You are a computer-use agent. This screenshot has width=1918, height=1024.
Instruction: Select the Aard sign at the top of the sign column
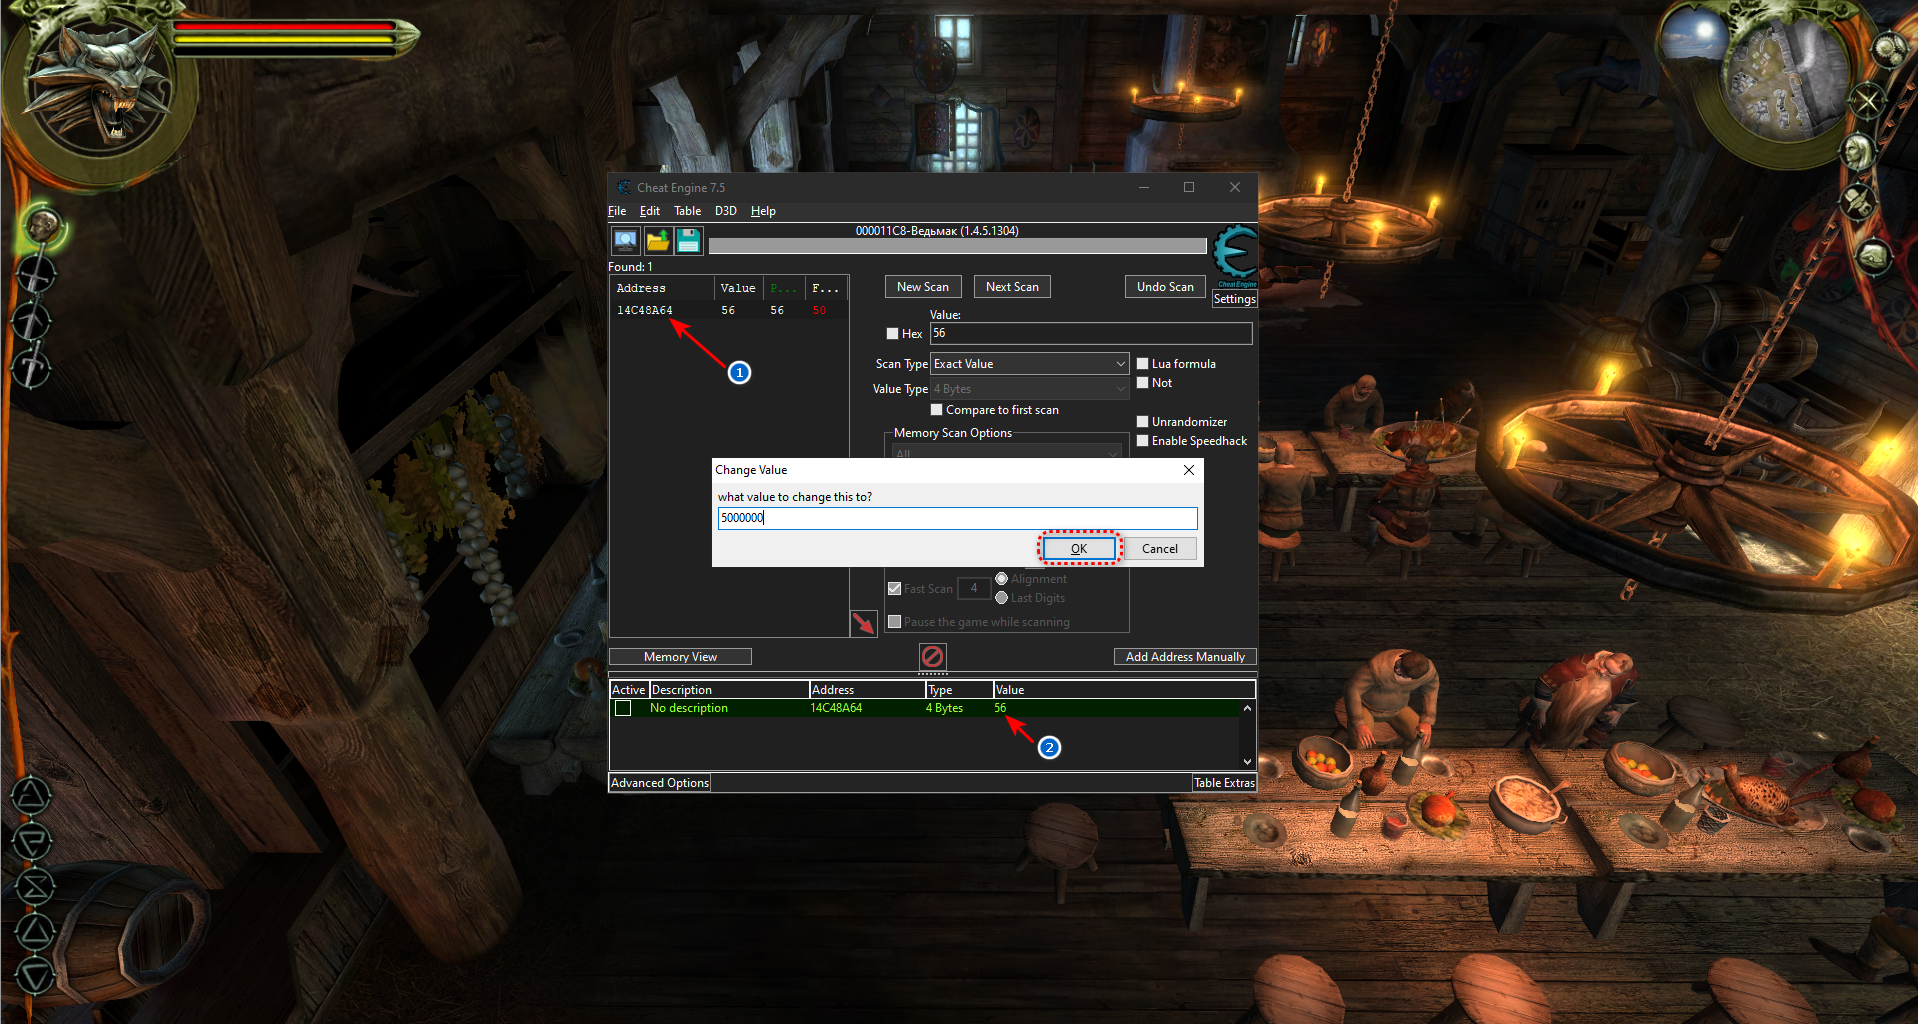30,795
